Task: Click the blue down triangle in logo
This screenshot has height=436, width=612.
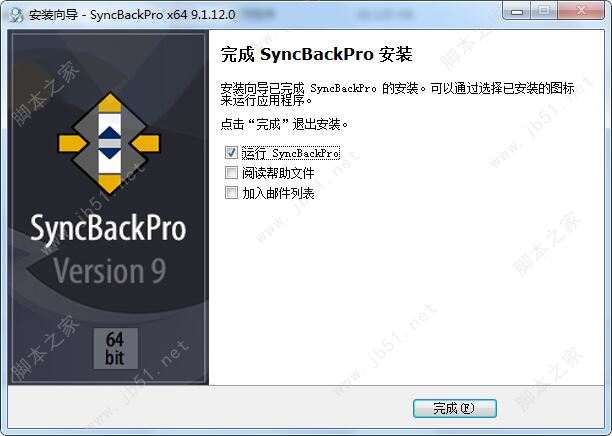Action: (110, 153)
